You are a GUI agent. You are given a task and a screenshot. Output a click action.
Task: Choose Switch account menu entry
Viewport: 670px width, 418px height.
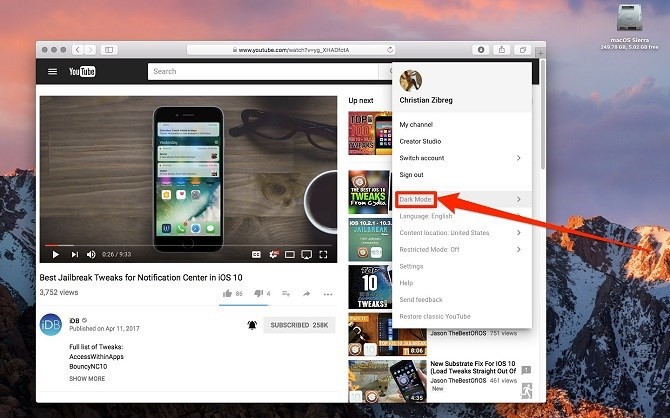[x=422, y=158]
